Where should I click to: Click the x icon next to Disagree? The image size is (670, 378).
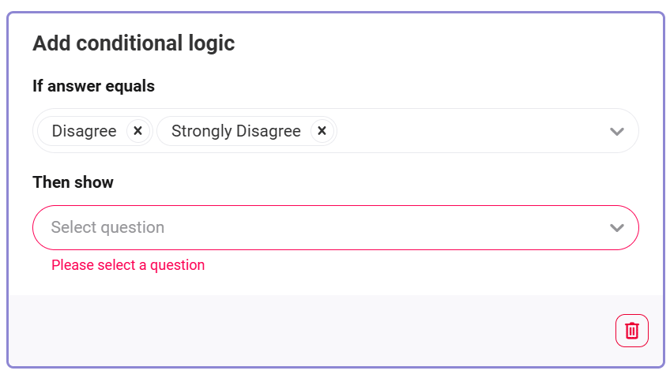[138, 131]
